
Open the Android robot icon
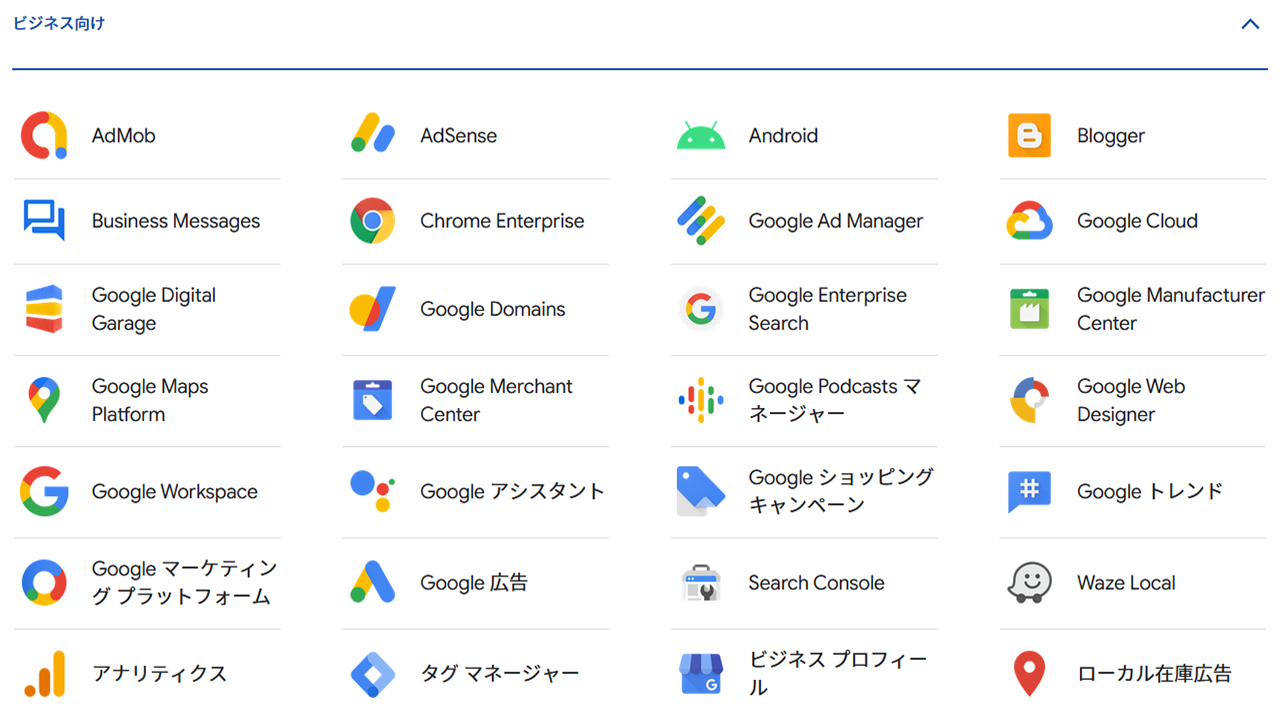(x=700, y=136)
